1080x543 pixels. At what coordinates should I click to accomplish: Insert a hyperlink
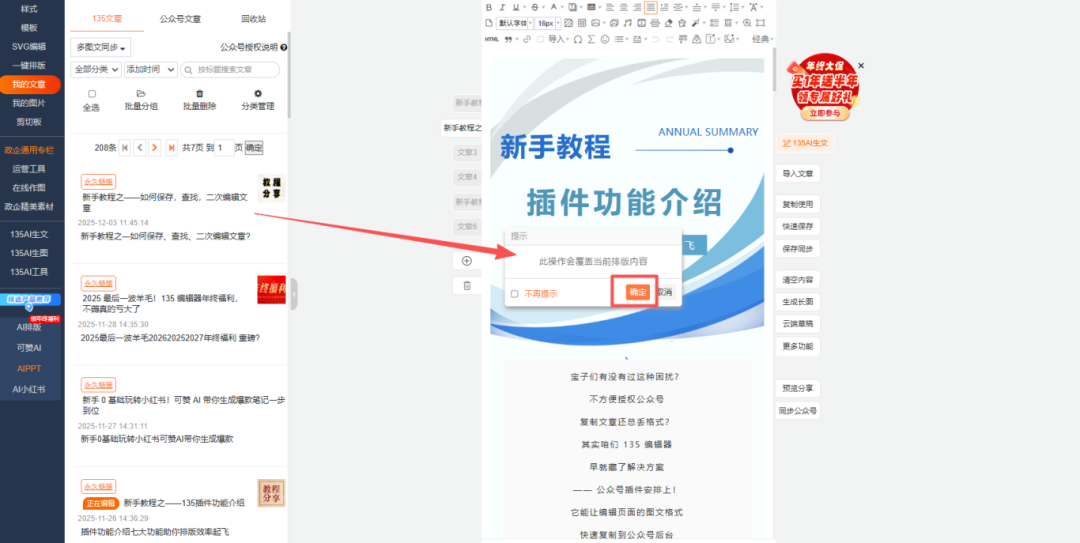(x=527, y=39)
